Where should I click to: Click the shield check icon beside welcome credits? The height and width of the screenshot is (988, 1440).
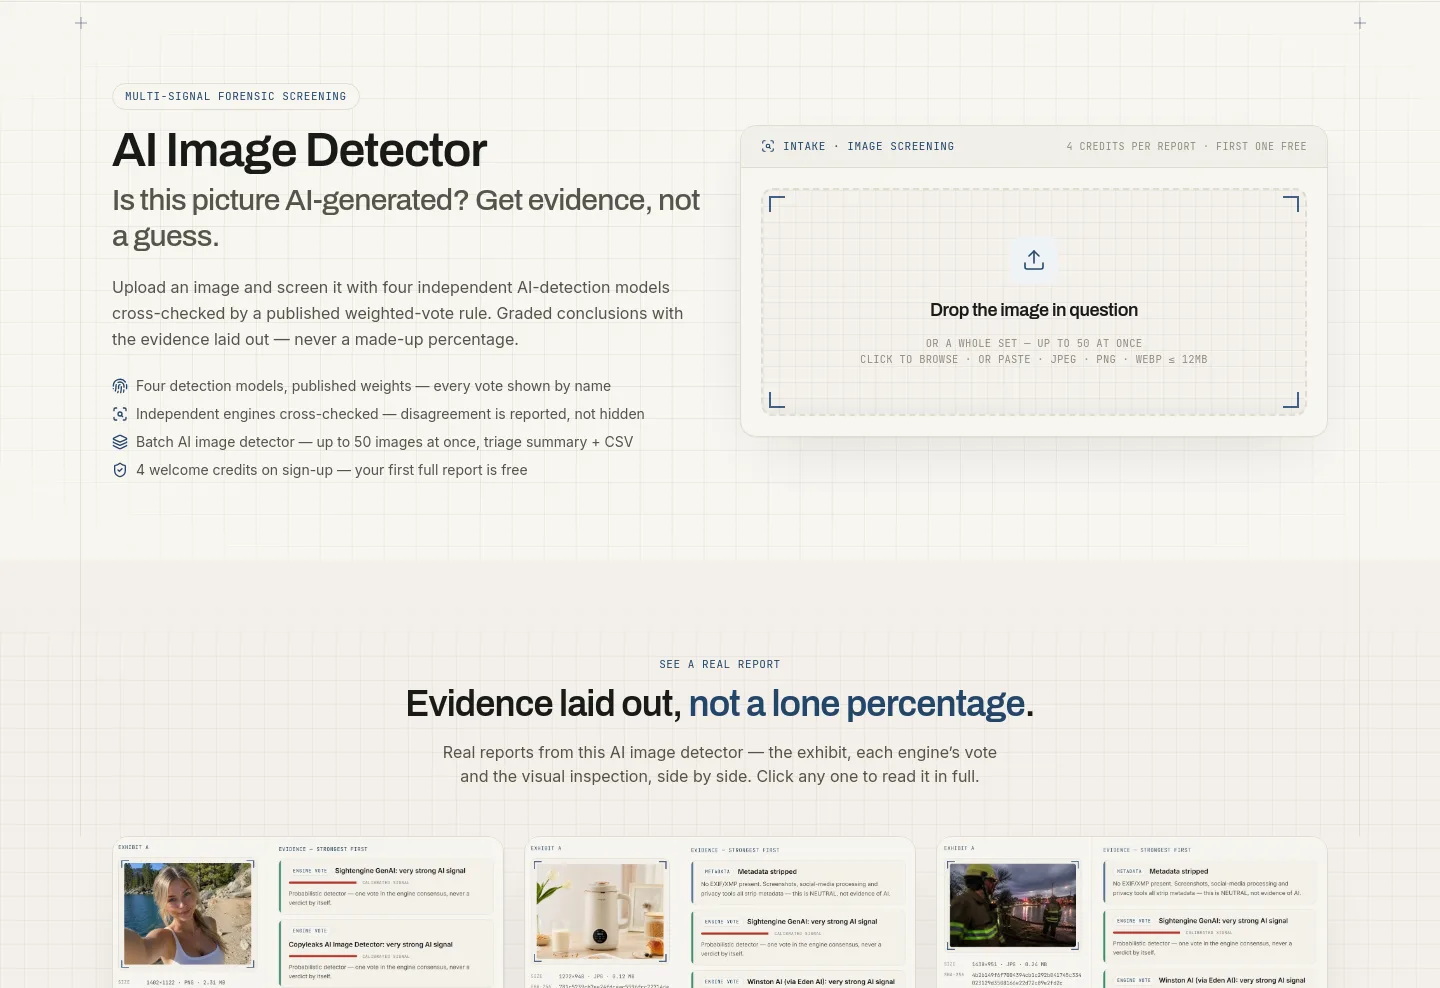[x=120, y=470]
